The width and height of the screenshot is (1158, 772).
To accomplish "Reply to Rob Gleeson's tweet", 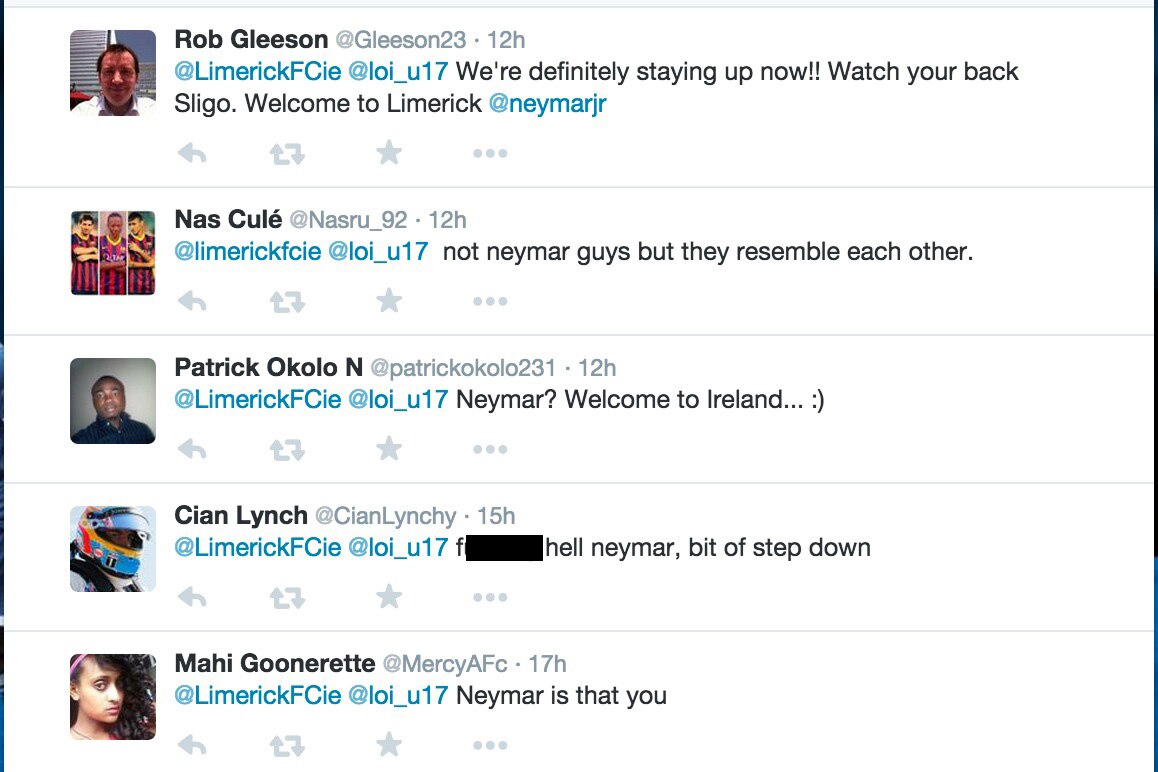I will pyautogui.click(x=191, y=153).
